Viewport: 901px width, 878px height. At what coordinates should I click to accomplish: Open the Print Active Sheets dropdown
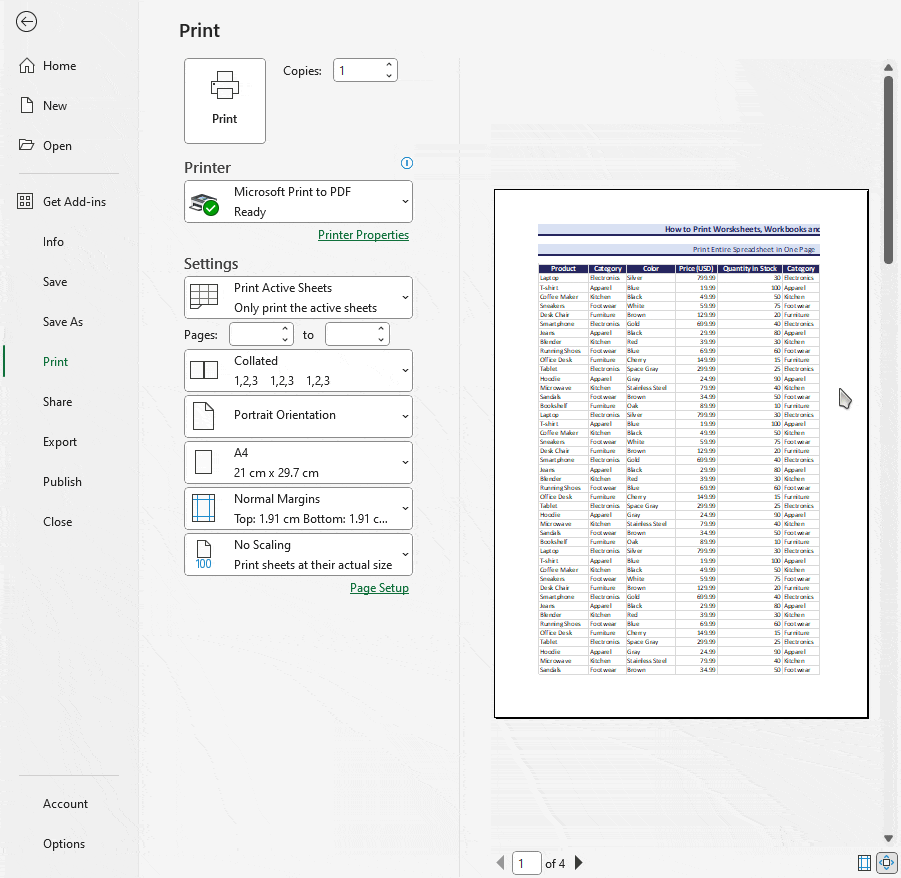(x=297, y=297)
